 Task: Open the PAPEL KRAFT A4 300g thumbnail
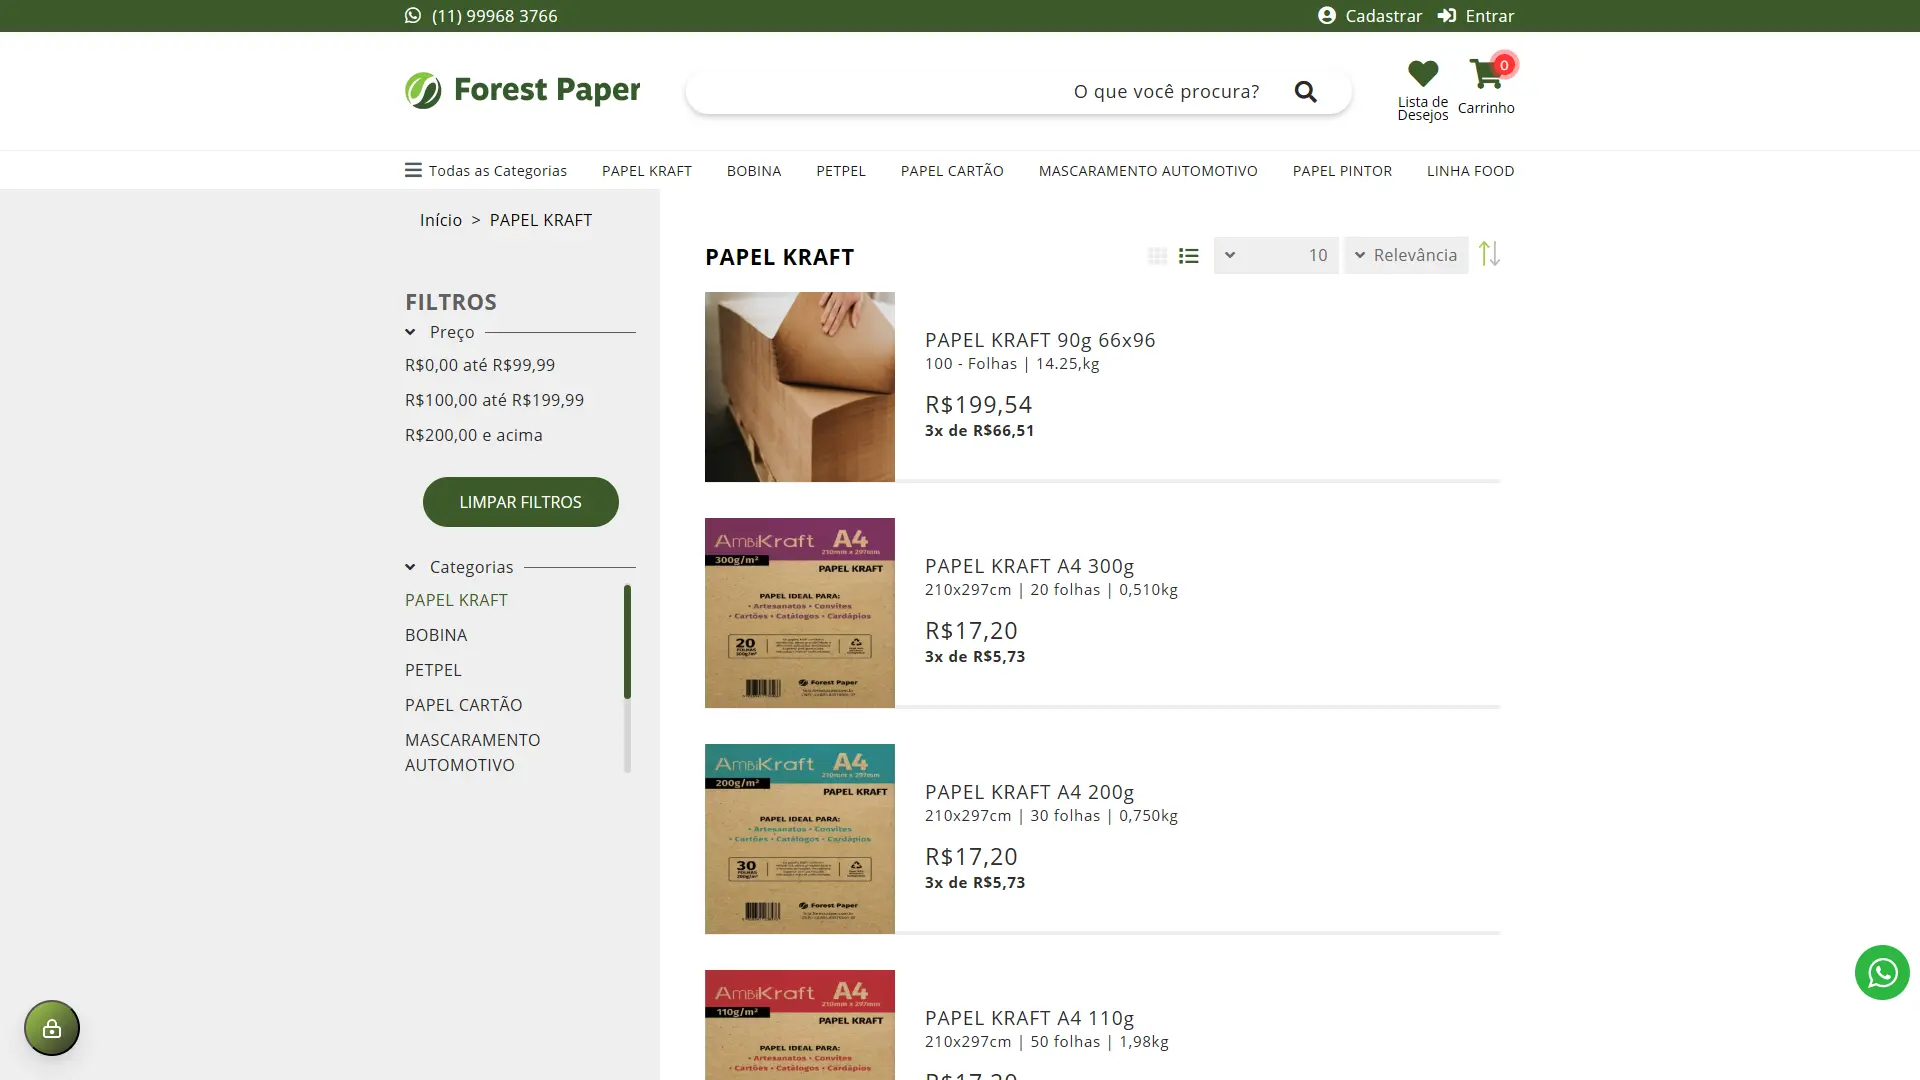pyautogui.click(x=800, y=613)
